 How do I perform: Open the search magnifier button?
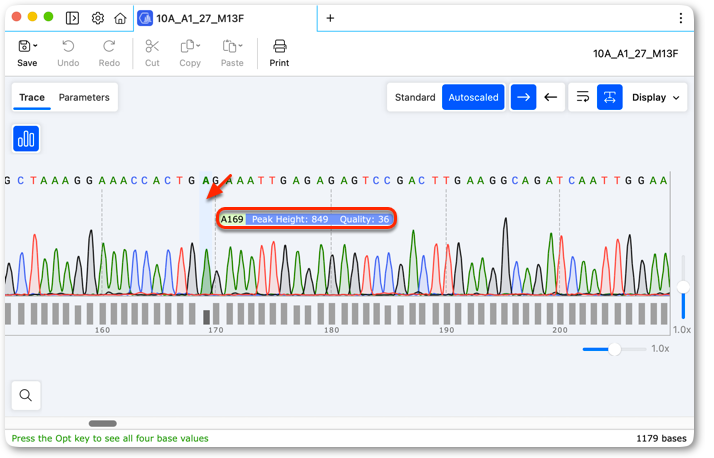coord(26,395)
